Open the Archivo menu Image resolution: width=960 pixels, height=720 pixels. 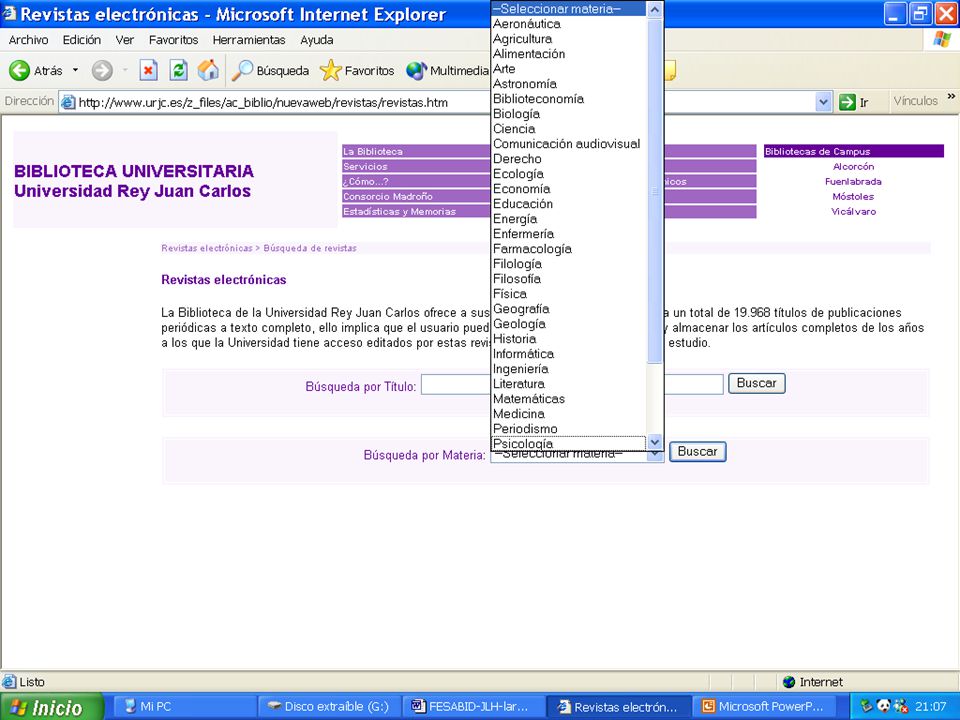pyautogui.click(x=28, y=40)
